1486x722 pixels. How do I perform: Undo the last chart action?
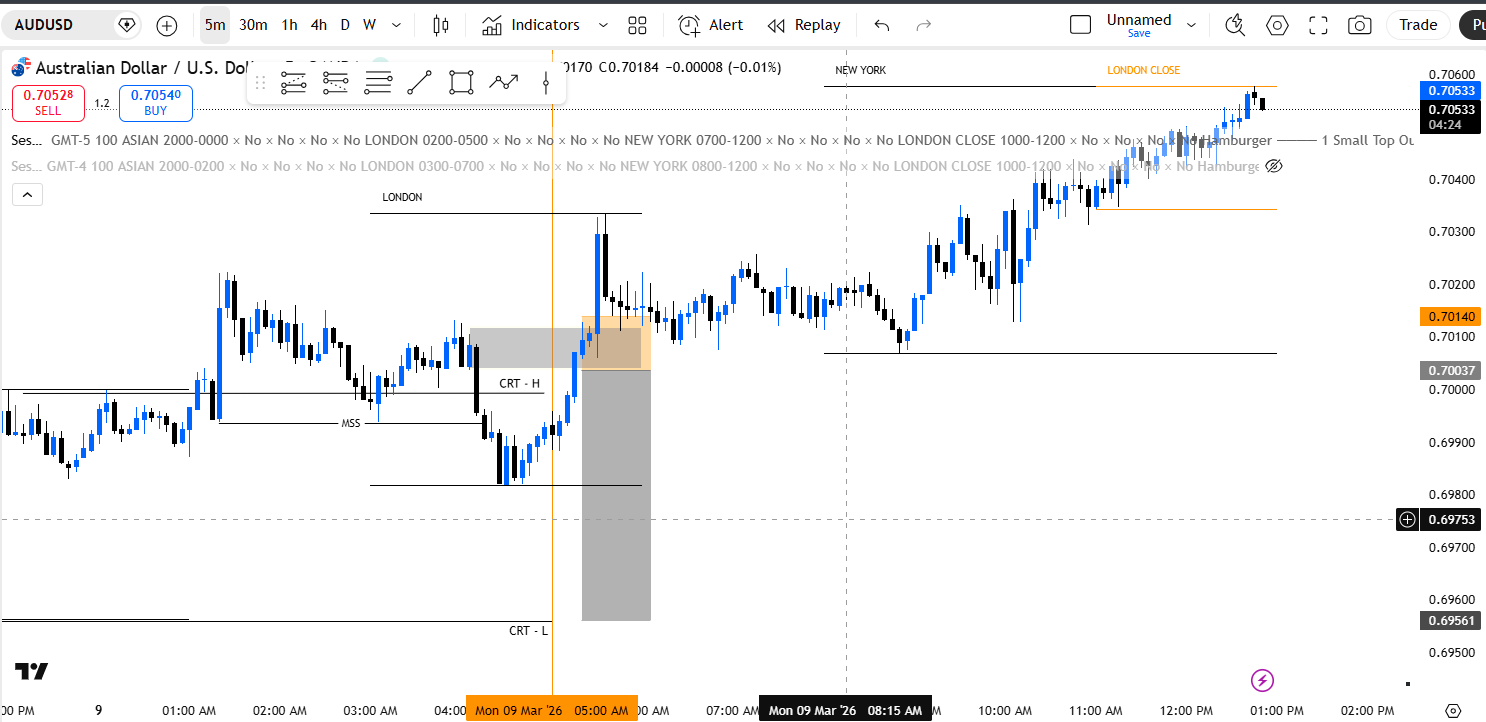881,25
